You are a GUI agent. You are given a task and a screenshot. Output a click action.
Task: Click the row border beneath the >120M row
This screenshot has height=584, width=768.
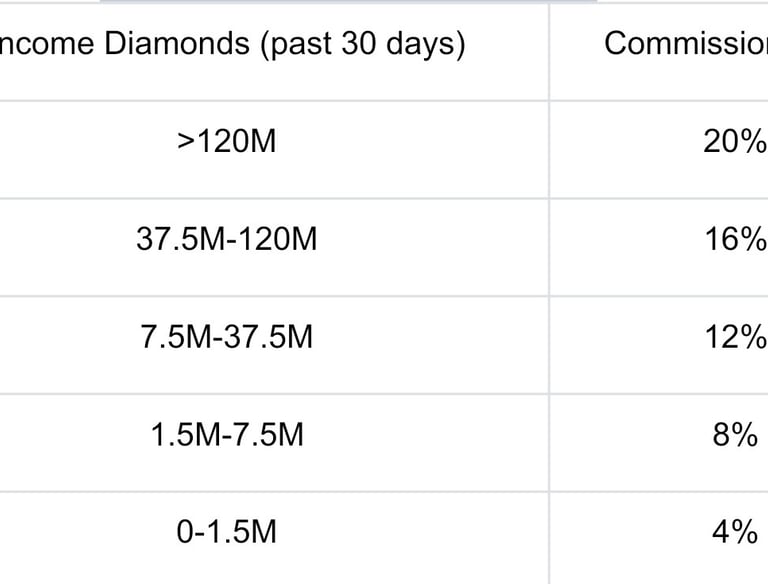tap(300, 198)
